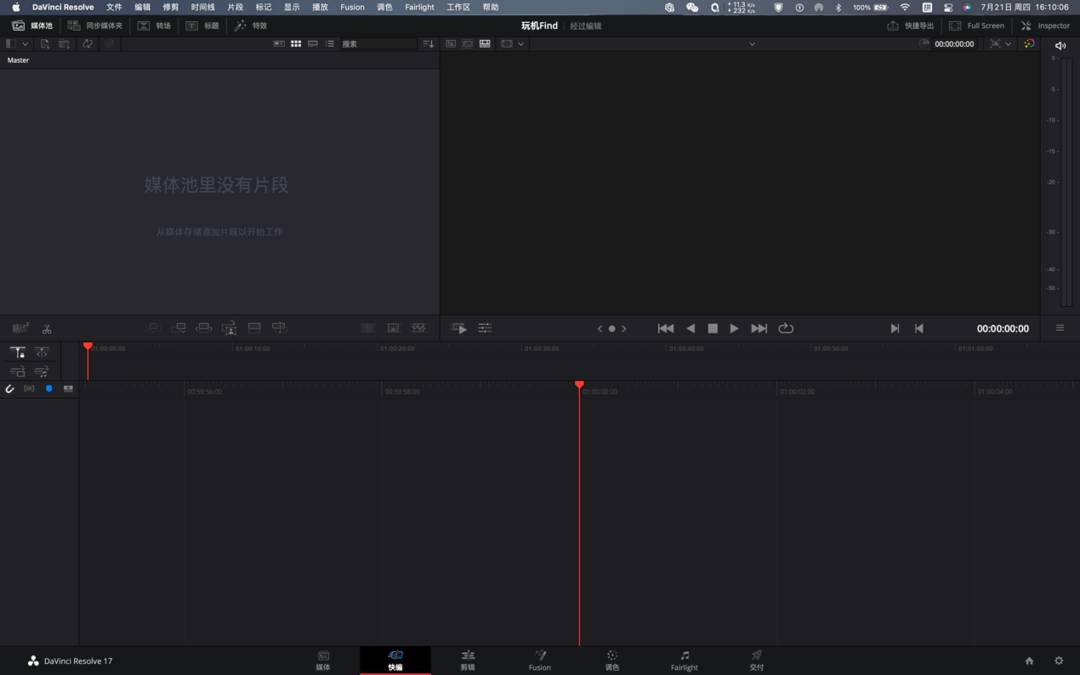Open the viewer tools sliders icon
Screen dimensions: 1080x675
[x=485, y=329]
